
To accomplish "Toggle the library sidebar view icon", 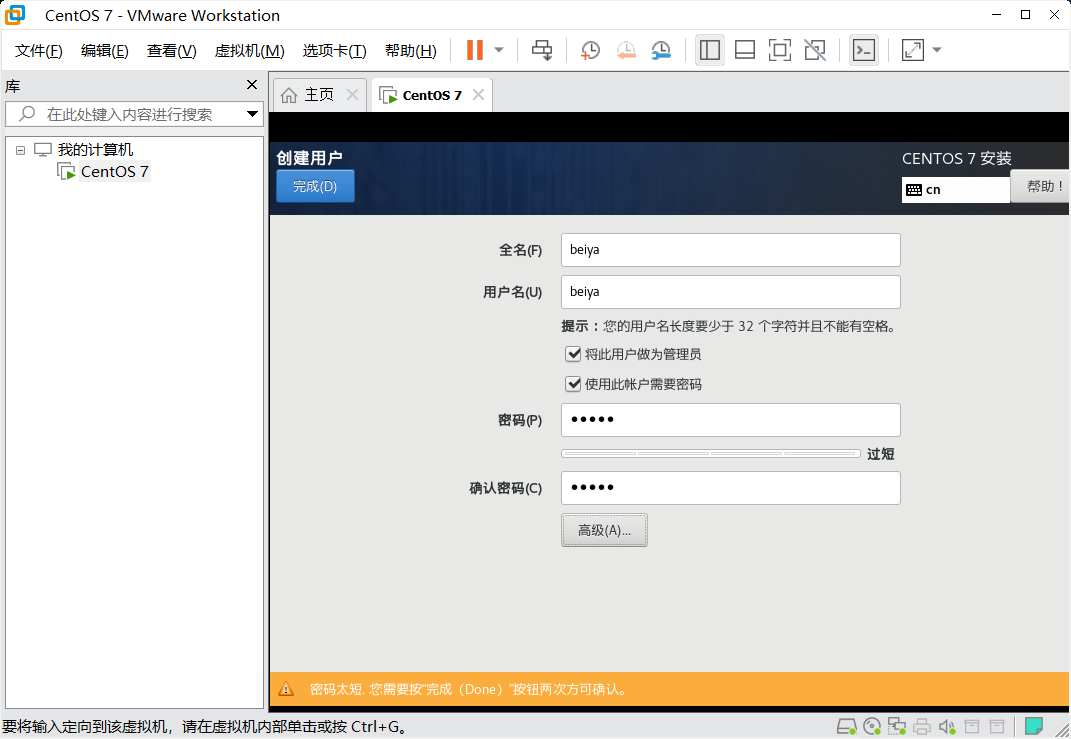I will (710, 50).
